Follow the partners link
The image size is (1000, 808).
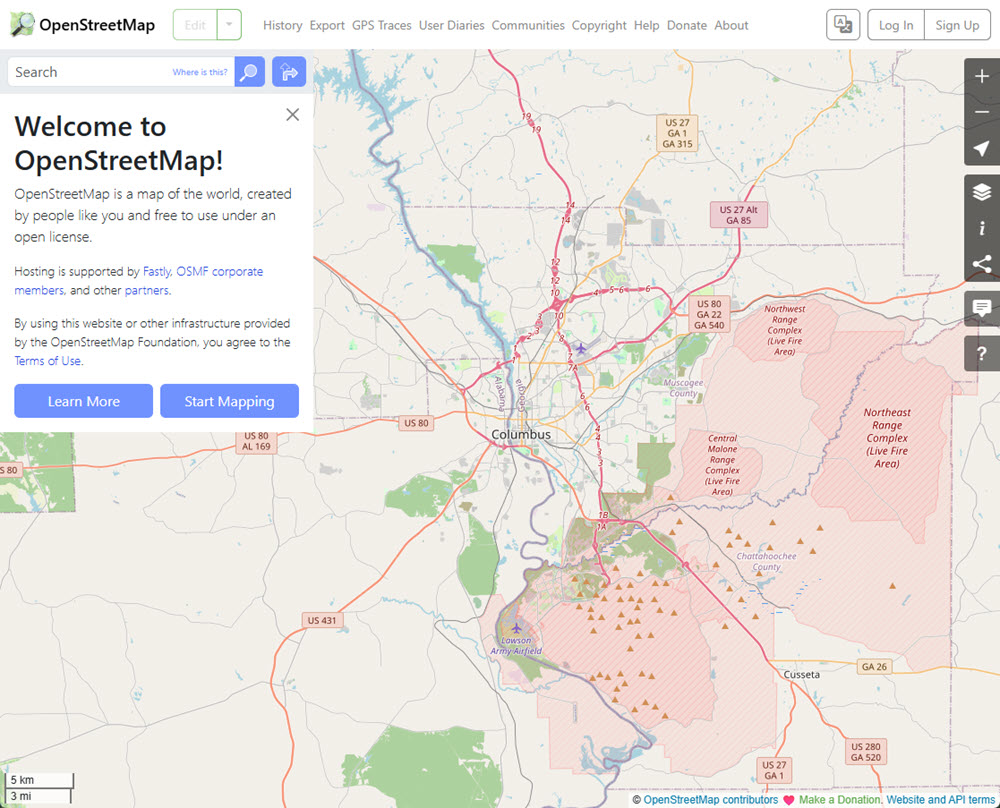pyautogui.click(x=147, y=290)
